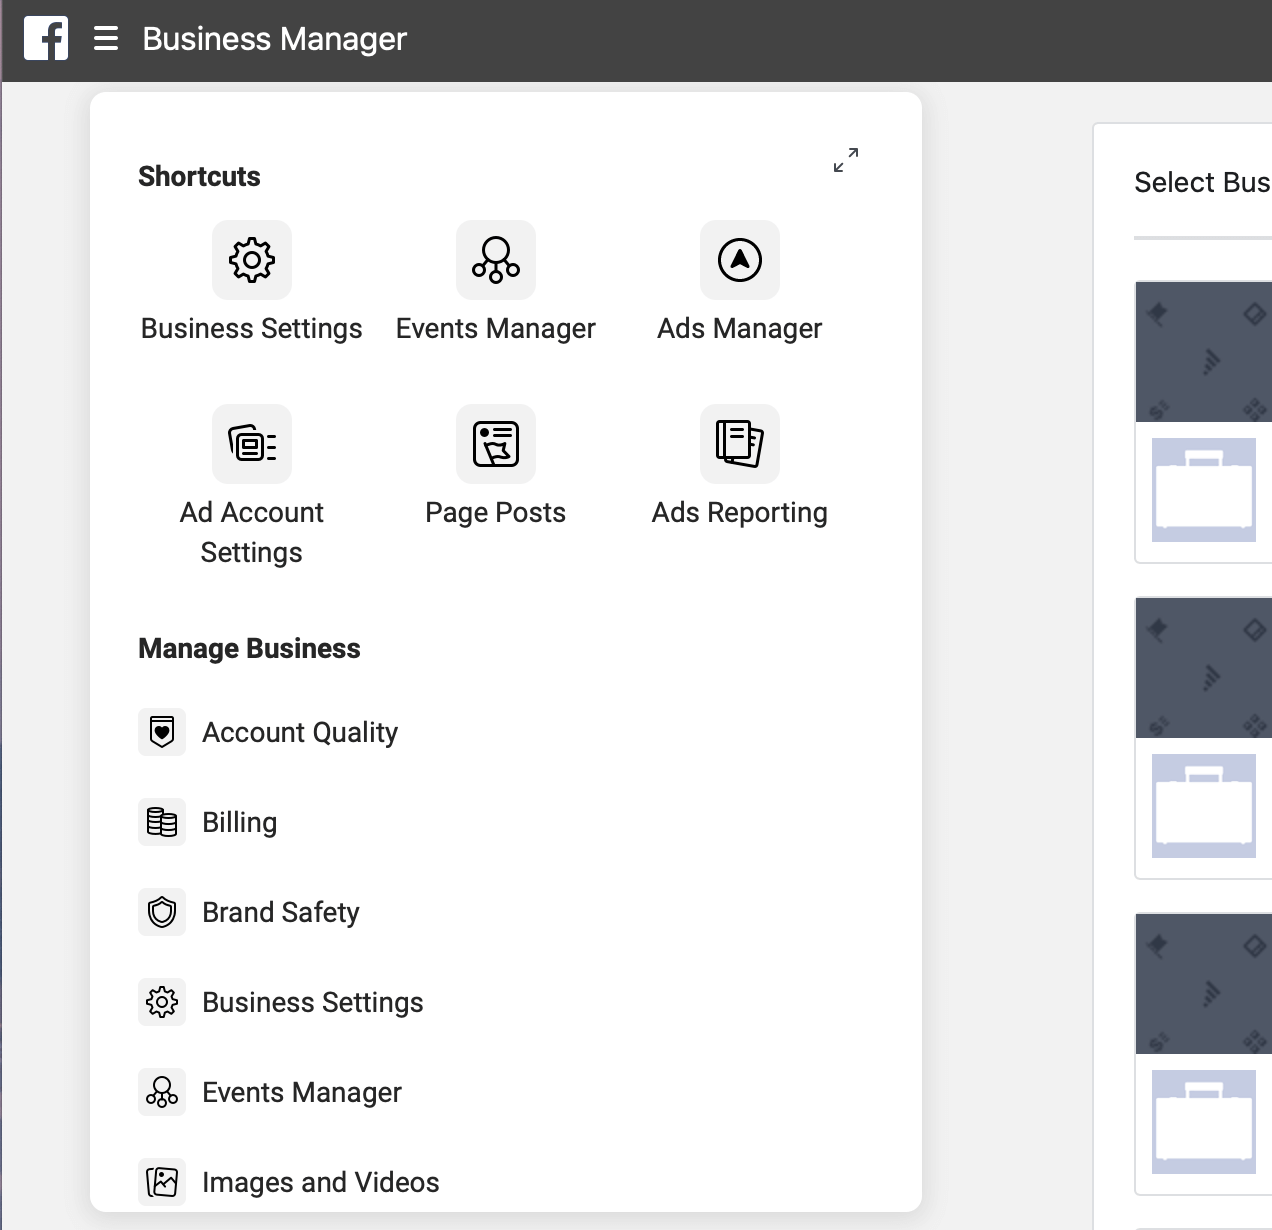Click the Events Manager icon under Manage Business

click(161, 1091)
